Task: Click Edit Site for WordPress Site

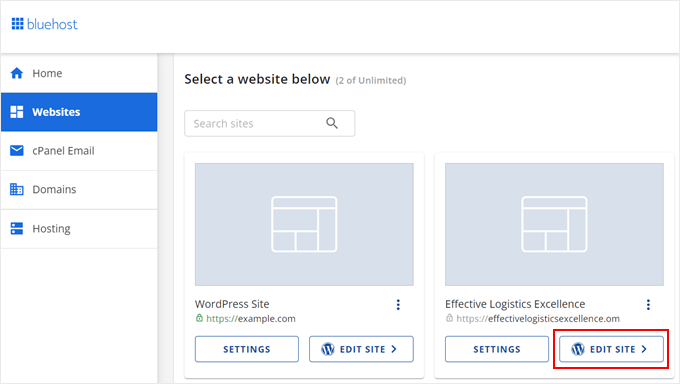Action: (361, 349)
